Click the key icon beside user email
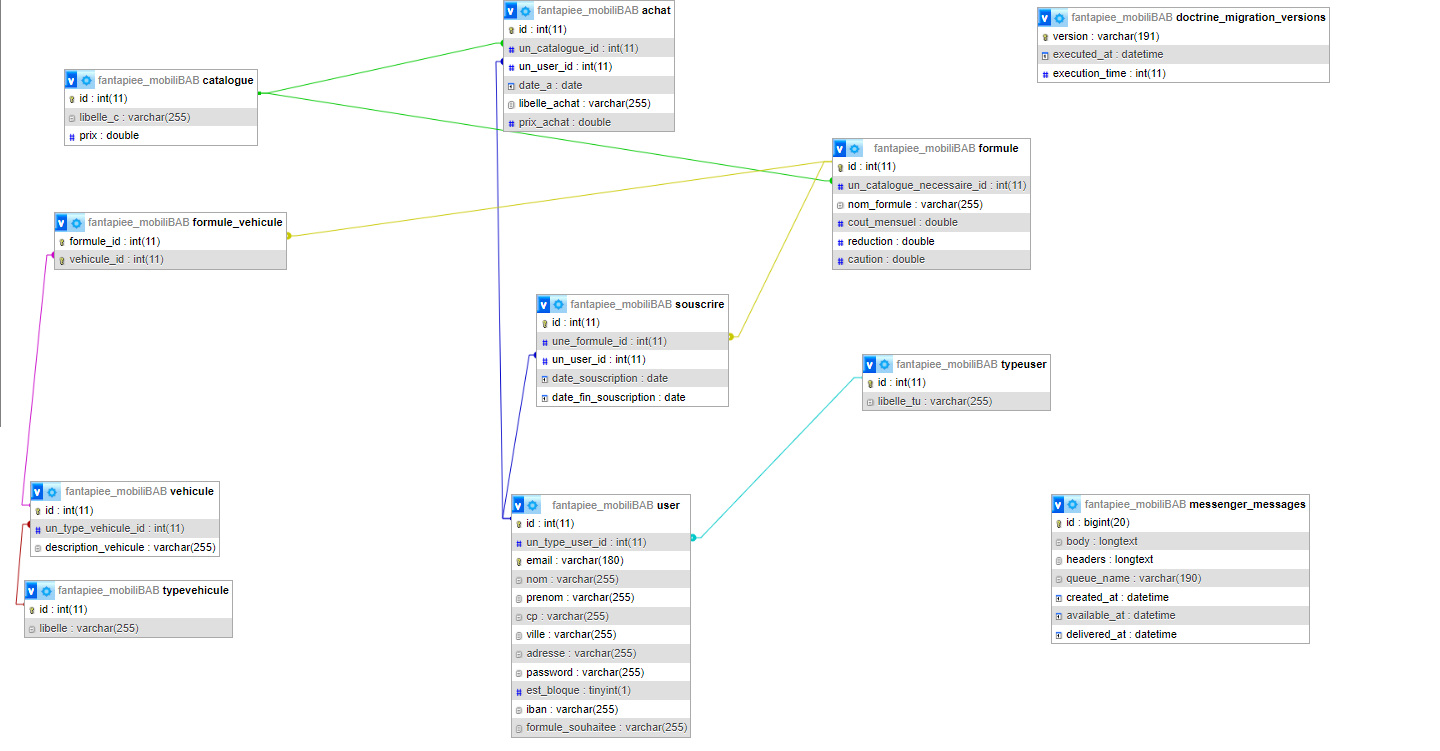This screenshot has height=751, width=1440. pyautogui.click(x=519, y=561)
